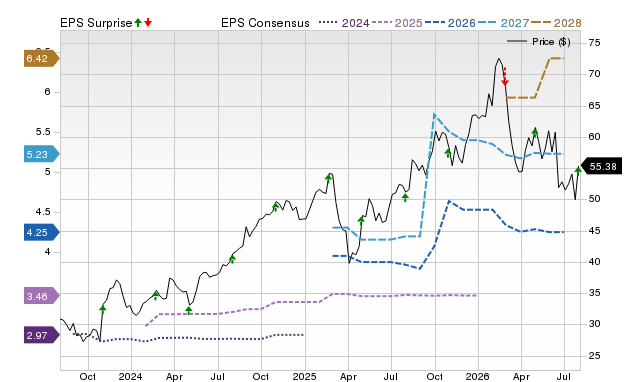Click the 5.5 EPS axis label
The width and height of the screenshot is (640, 382).
click(x=43, y=132)
